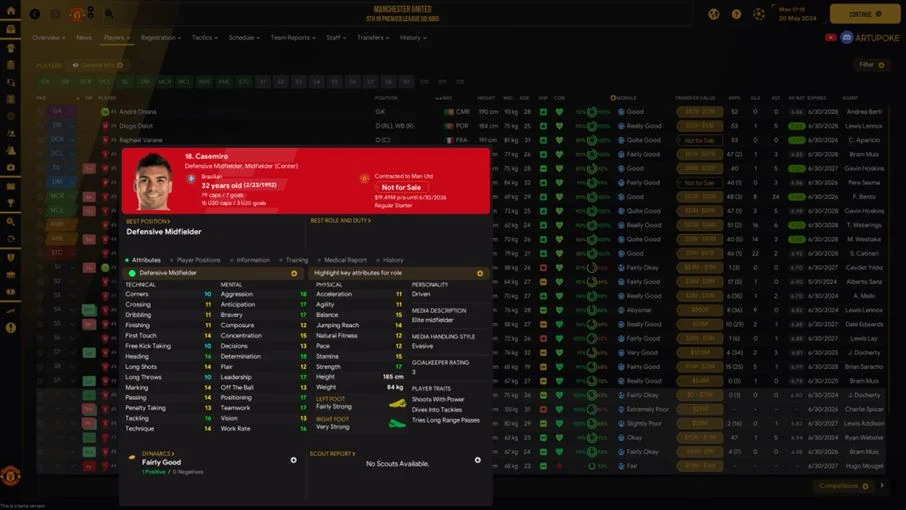Click the Man Utd crest at sidebar bottom
Viewport: 906px width, 510px height.
pos(10,475)
